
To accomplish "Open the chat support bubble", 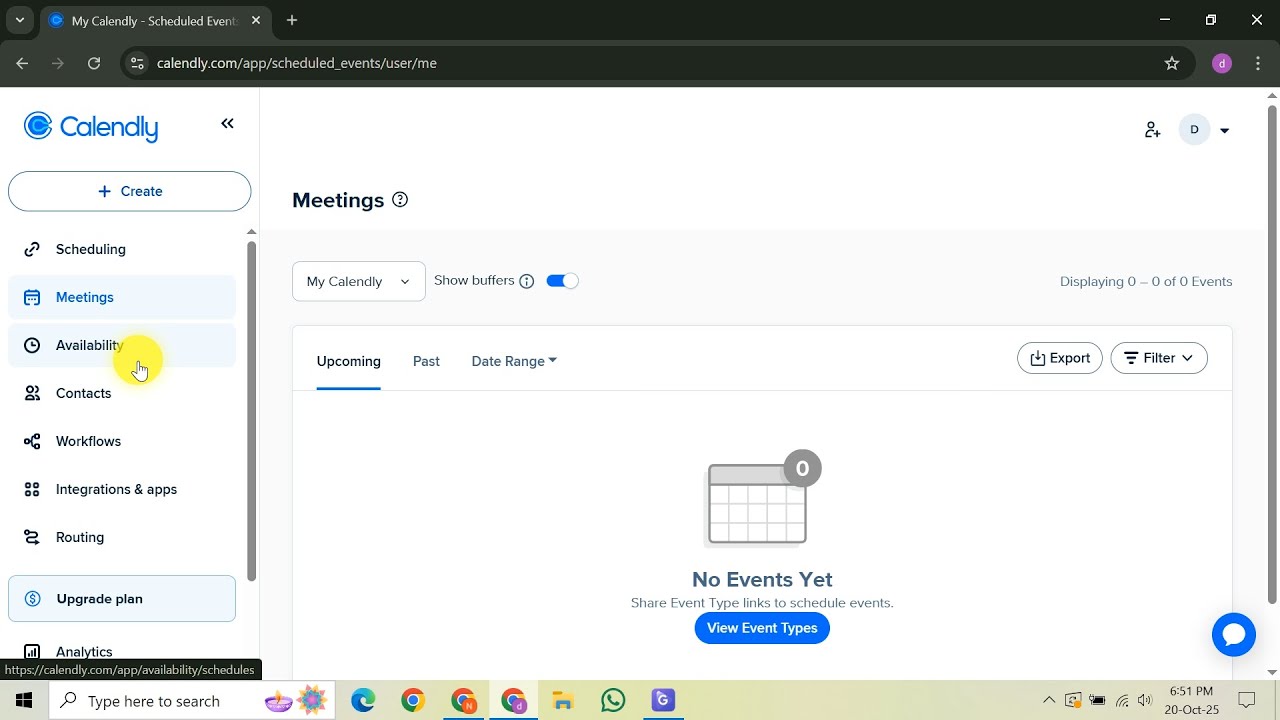I will [x=1234, y=635].
